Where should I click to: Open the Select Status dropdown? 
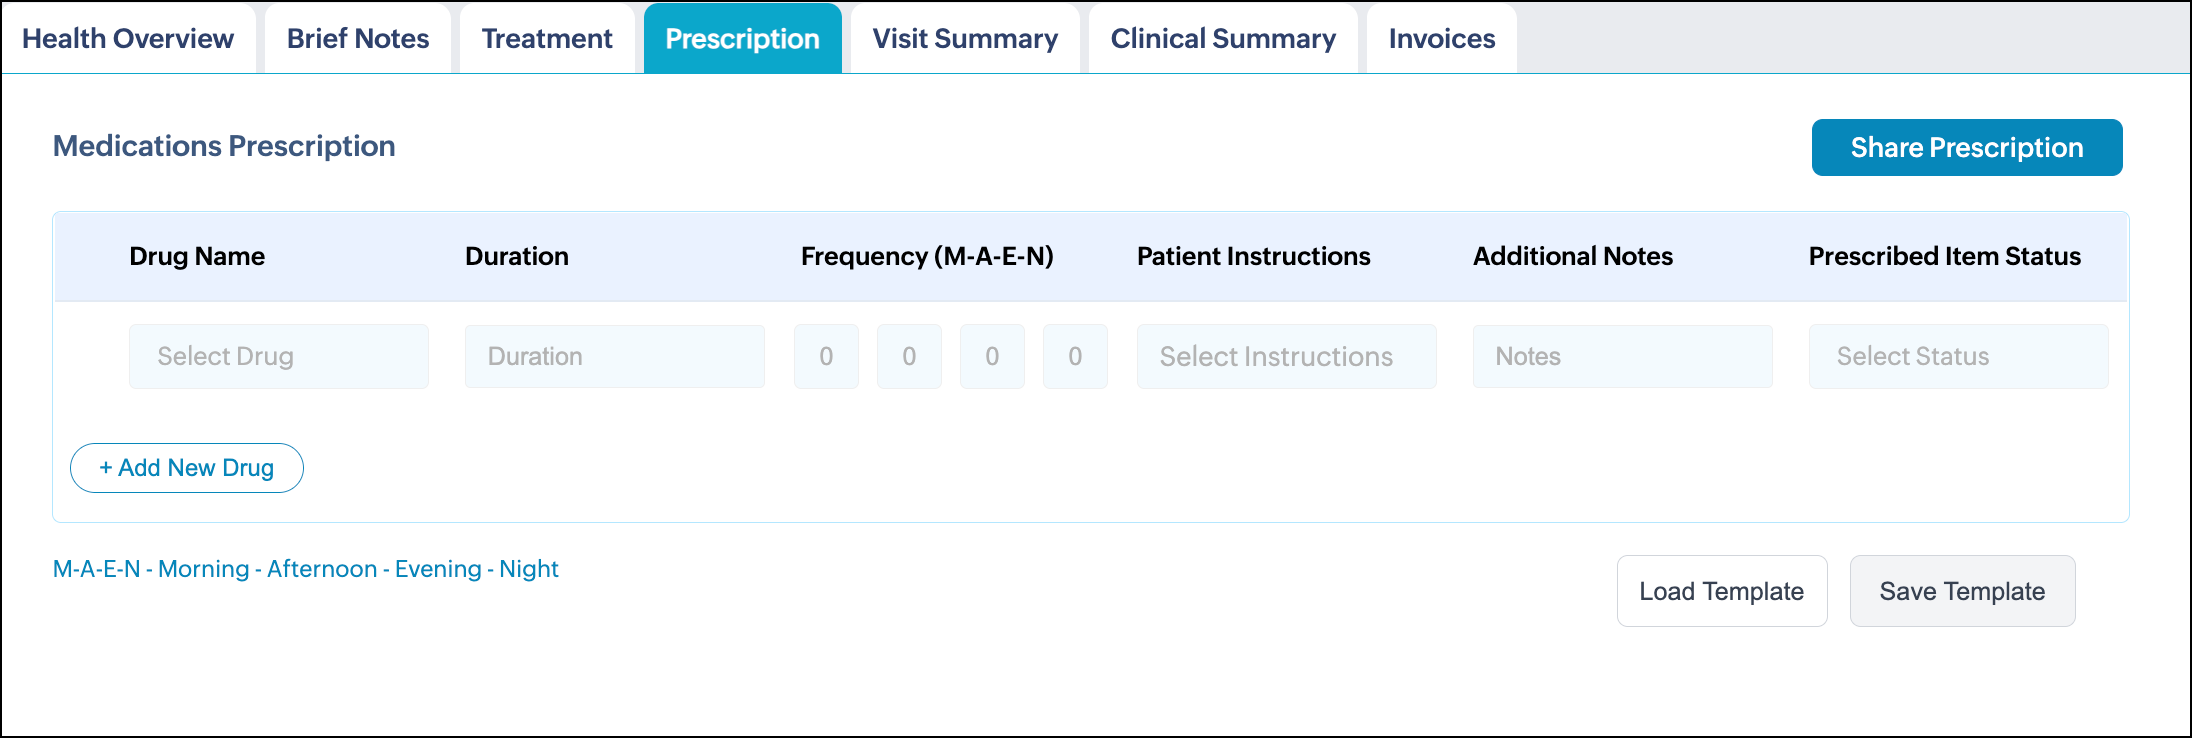(x=1958, y=357)
